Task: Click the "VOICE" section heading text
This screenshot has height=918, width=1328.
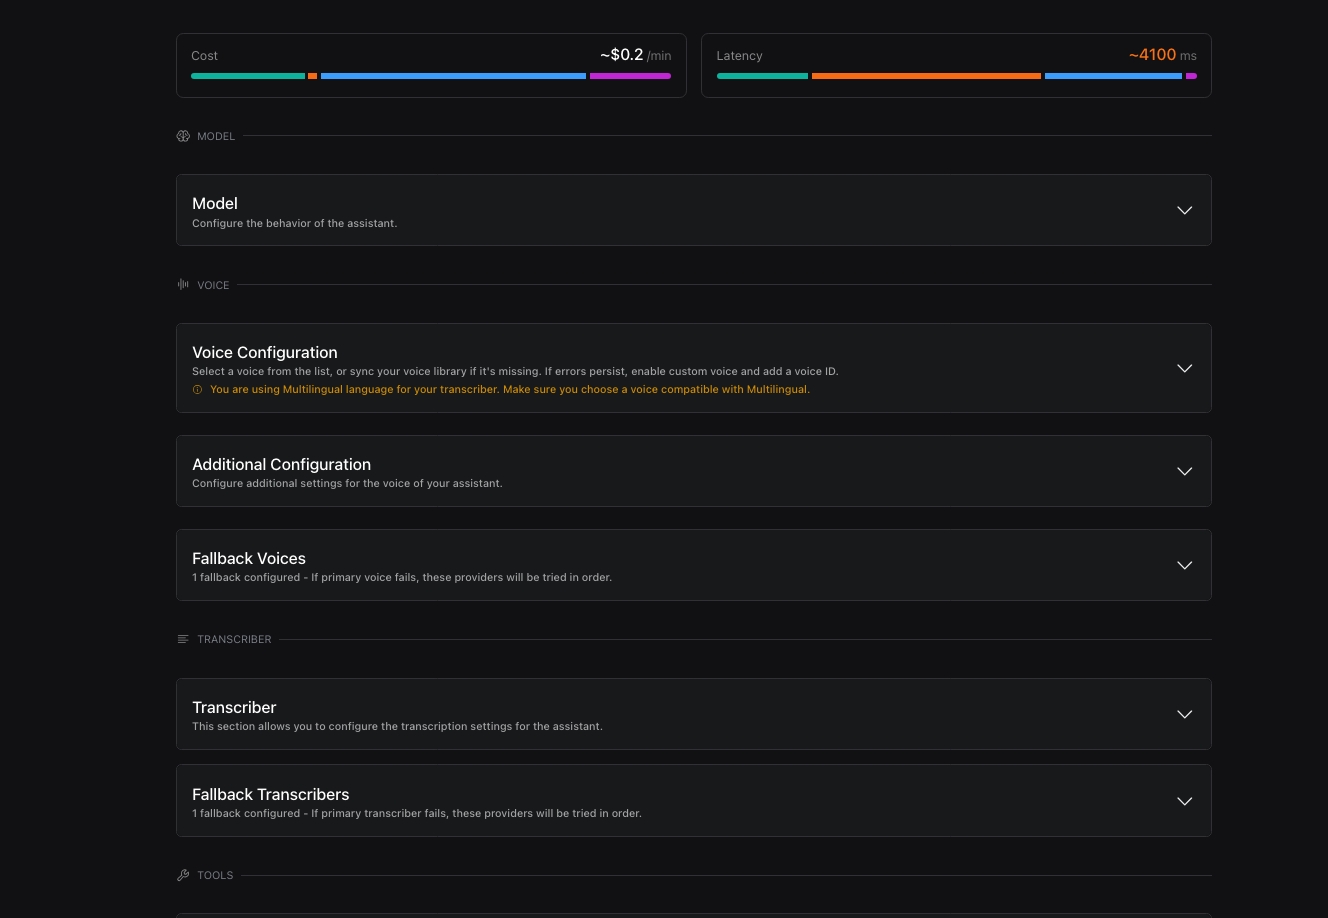Action: [213, 285]
